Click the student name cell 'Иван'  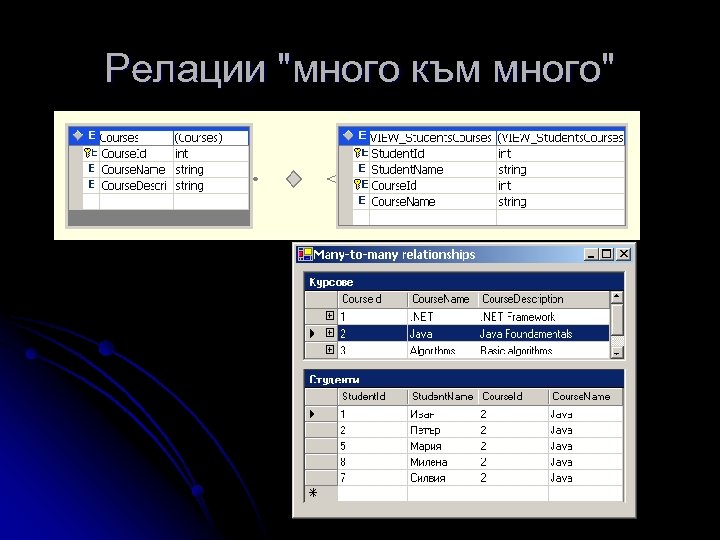tap(443, 414)
